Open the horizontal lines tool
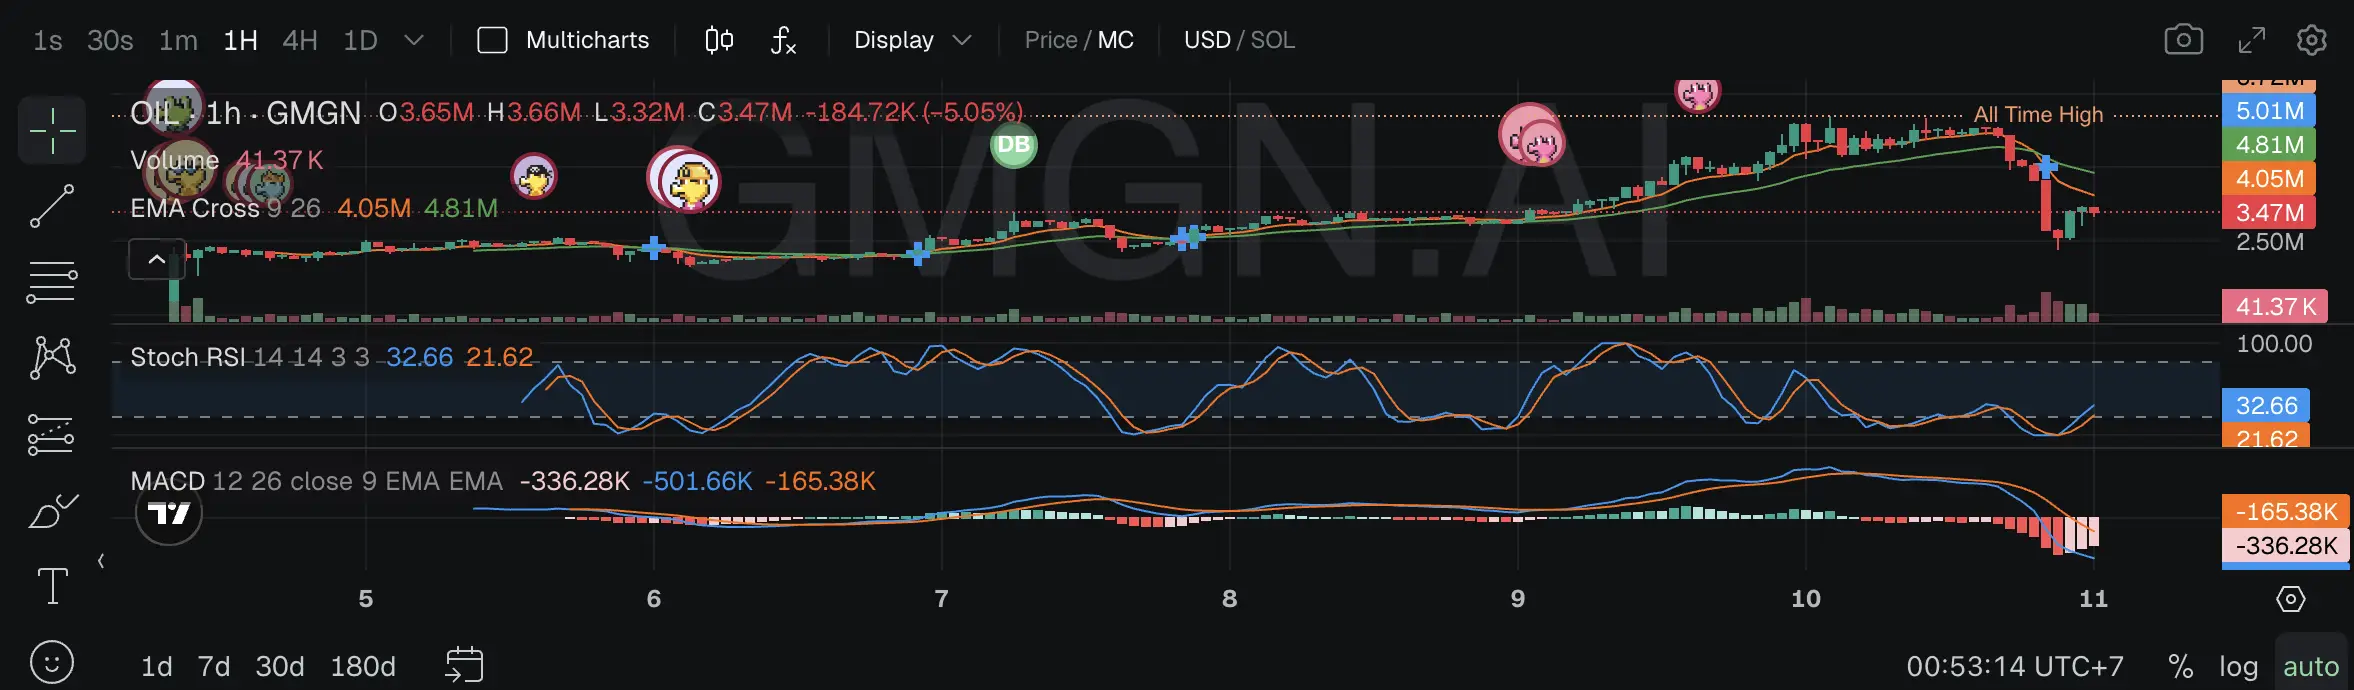The width and height of the screenshot is (2354, 690). point(51,281)
